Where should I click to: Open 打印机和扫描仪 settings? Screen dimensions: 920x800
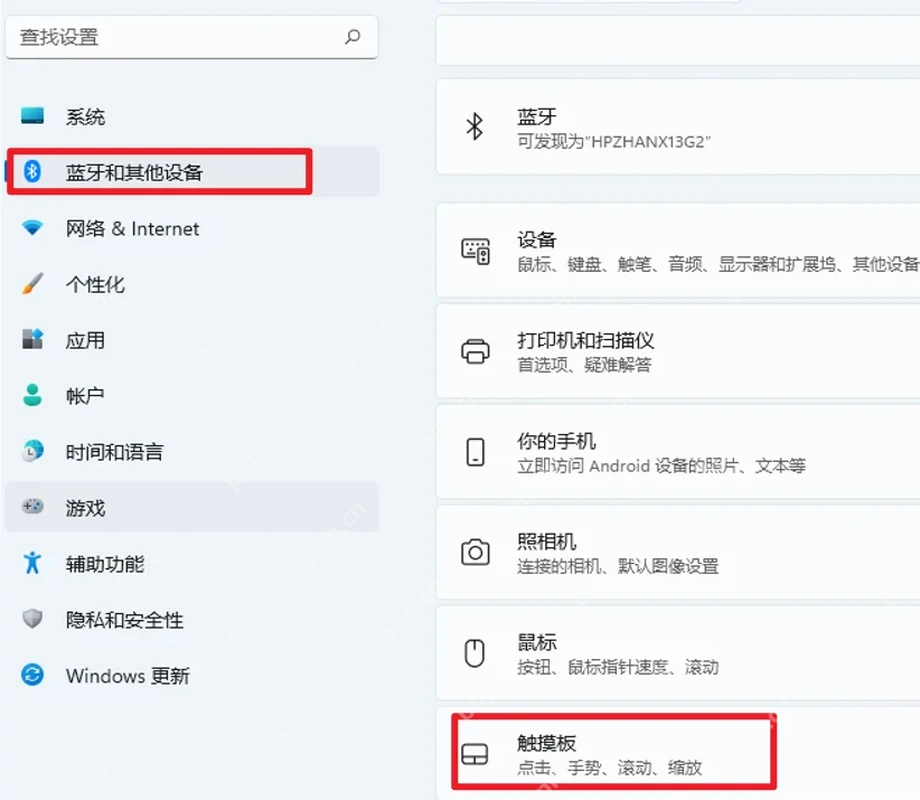click(678, 351)
